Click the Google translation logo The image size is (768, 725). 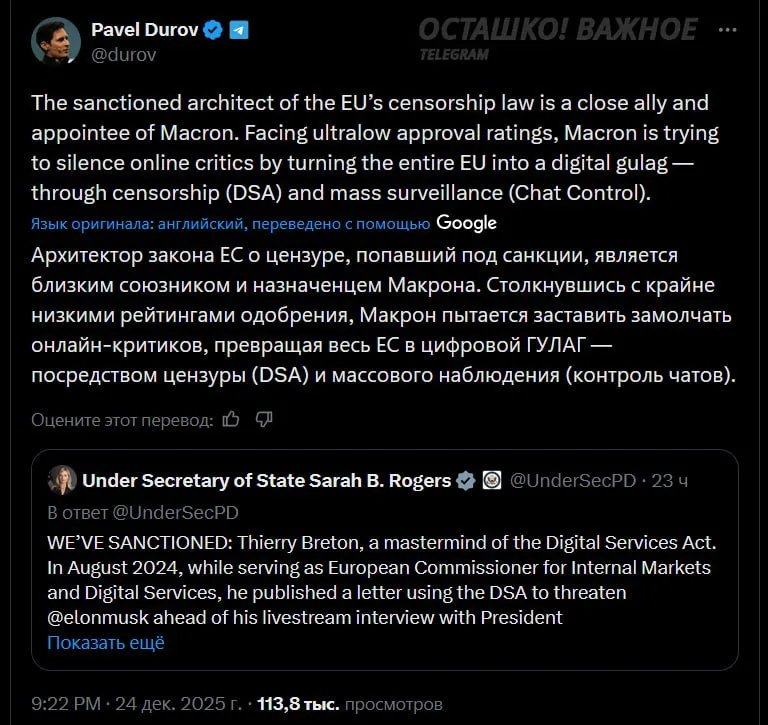(466, 222)
